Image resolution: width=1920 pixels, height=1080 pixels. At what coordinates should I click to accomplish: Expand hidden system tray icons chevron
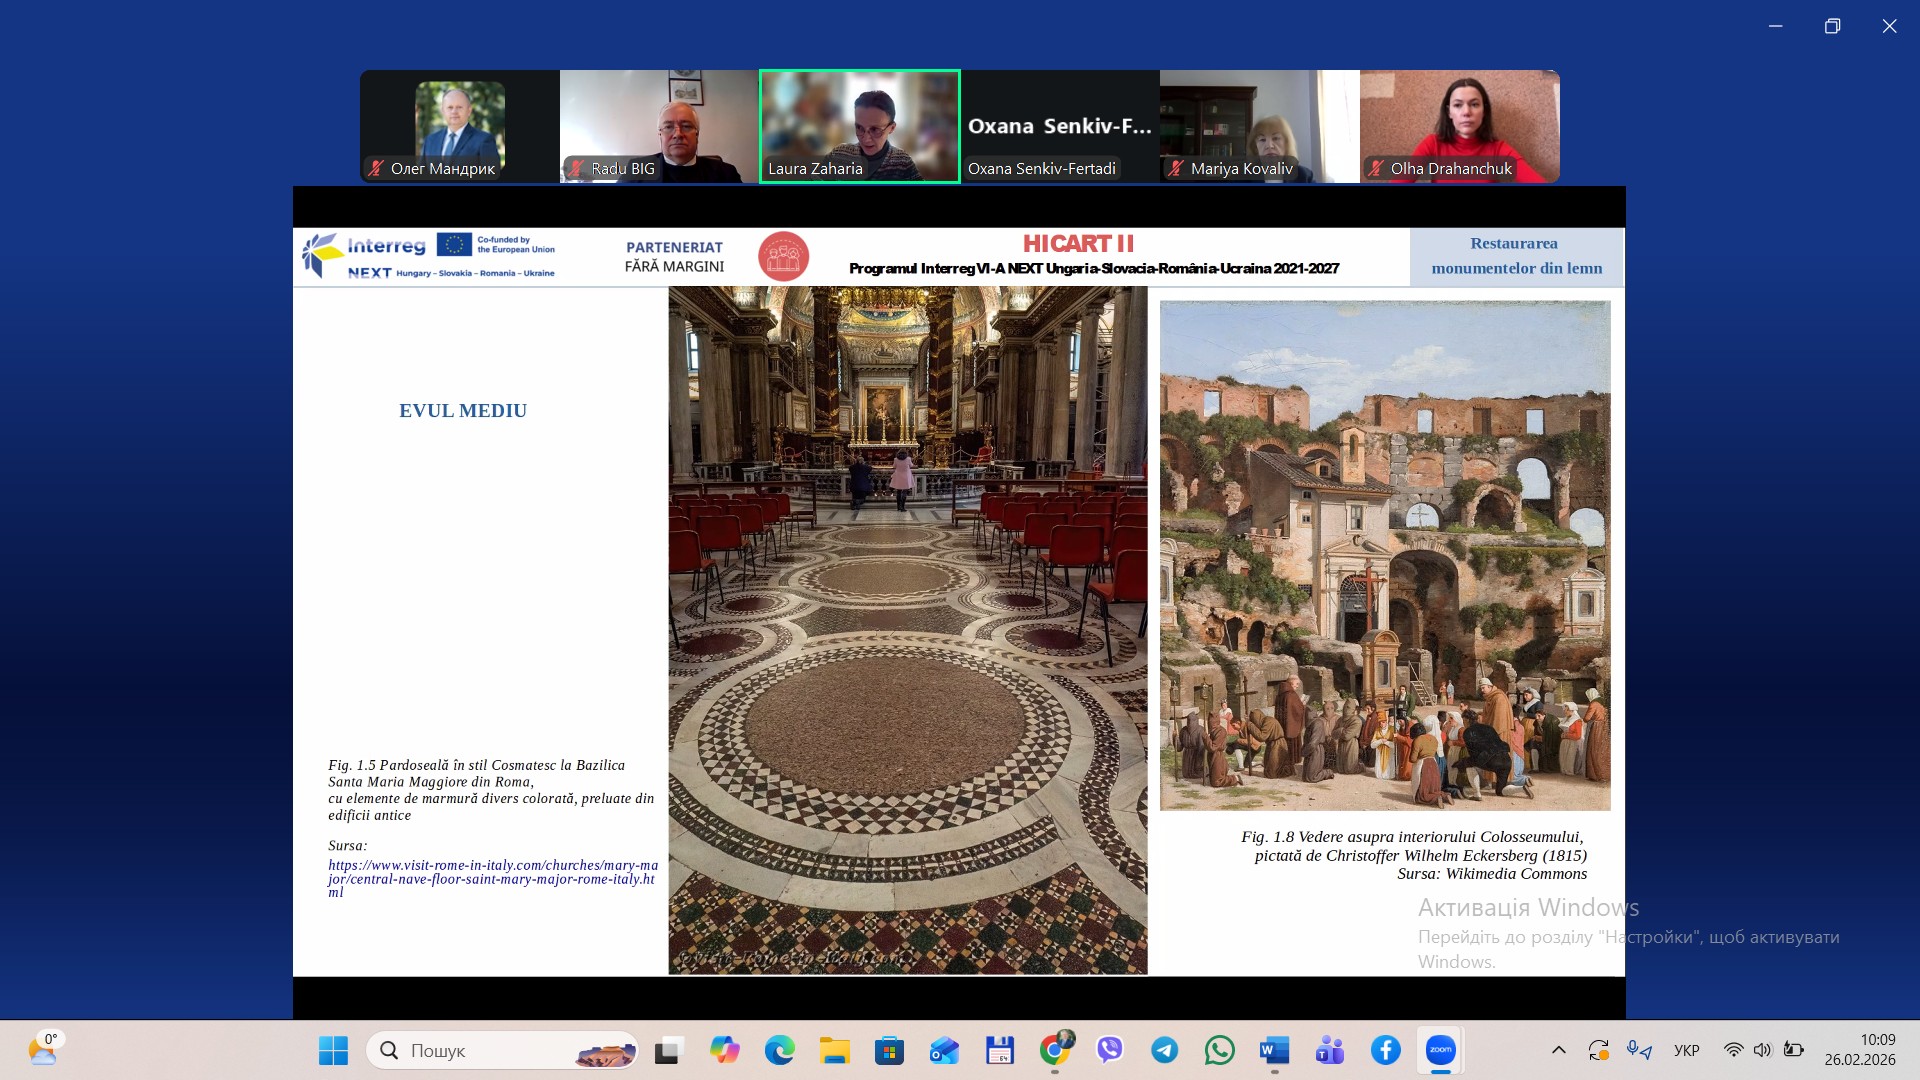click(1558, 1050)
